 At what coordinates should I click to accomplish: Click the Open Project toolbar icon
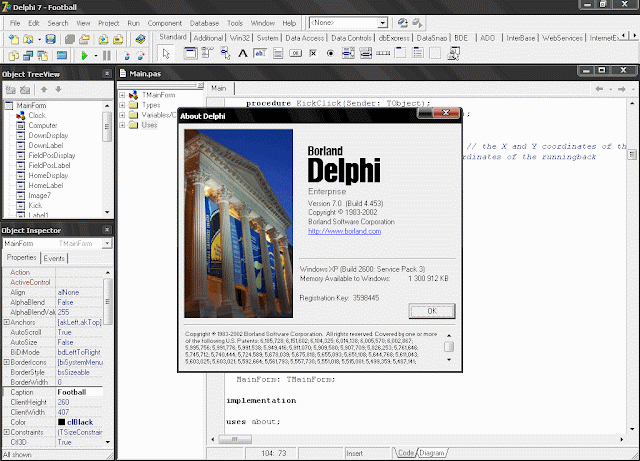[x=84, y=39]
